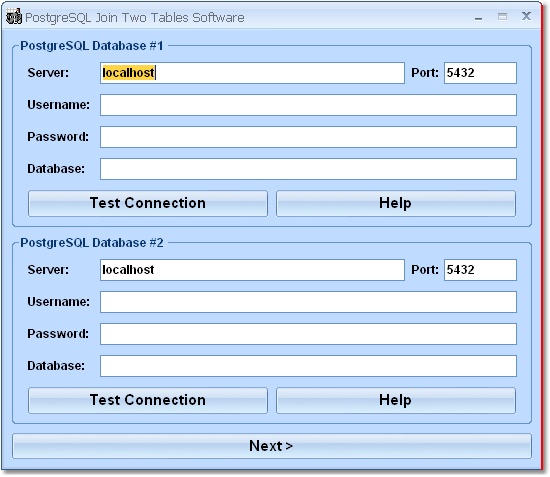The width and height of the screenshot is (550, 477).
Task: Test Connection for PostgreSQL Database #2
Action: pyautogui.click(x=148, y=400)
